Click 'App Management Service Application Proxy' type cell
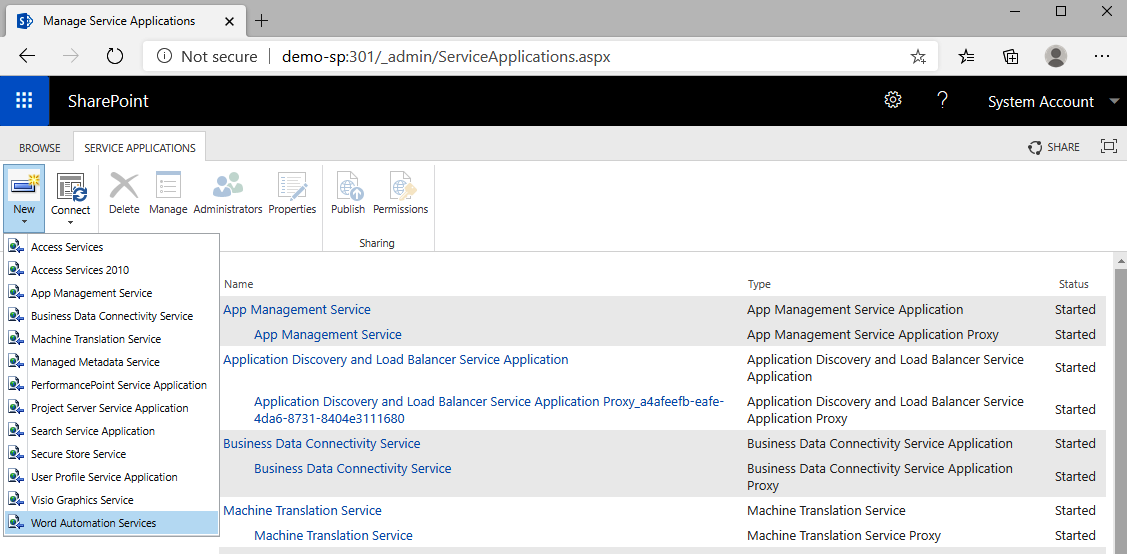The width and height of the screenshot is (1127, 554). click(x=873, y=335)
